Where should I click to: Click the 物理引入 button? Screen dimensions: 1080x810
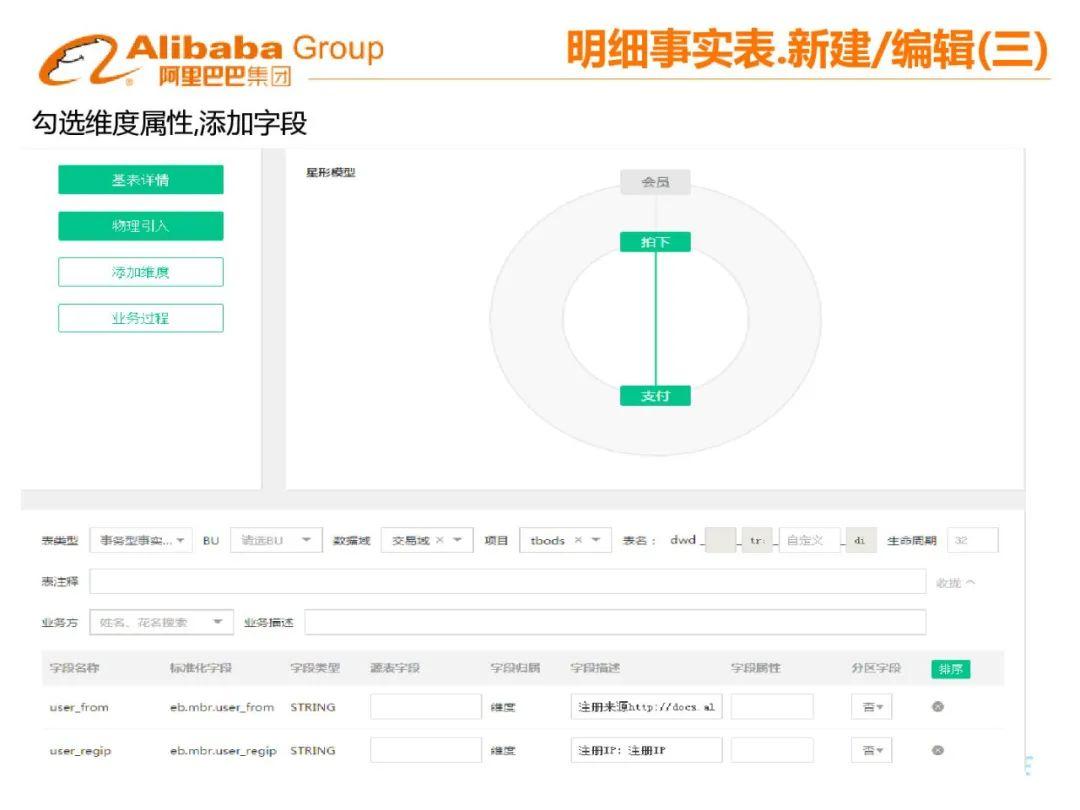141,226
